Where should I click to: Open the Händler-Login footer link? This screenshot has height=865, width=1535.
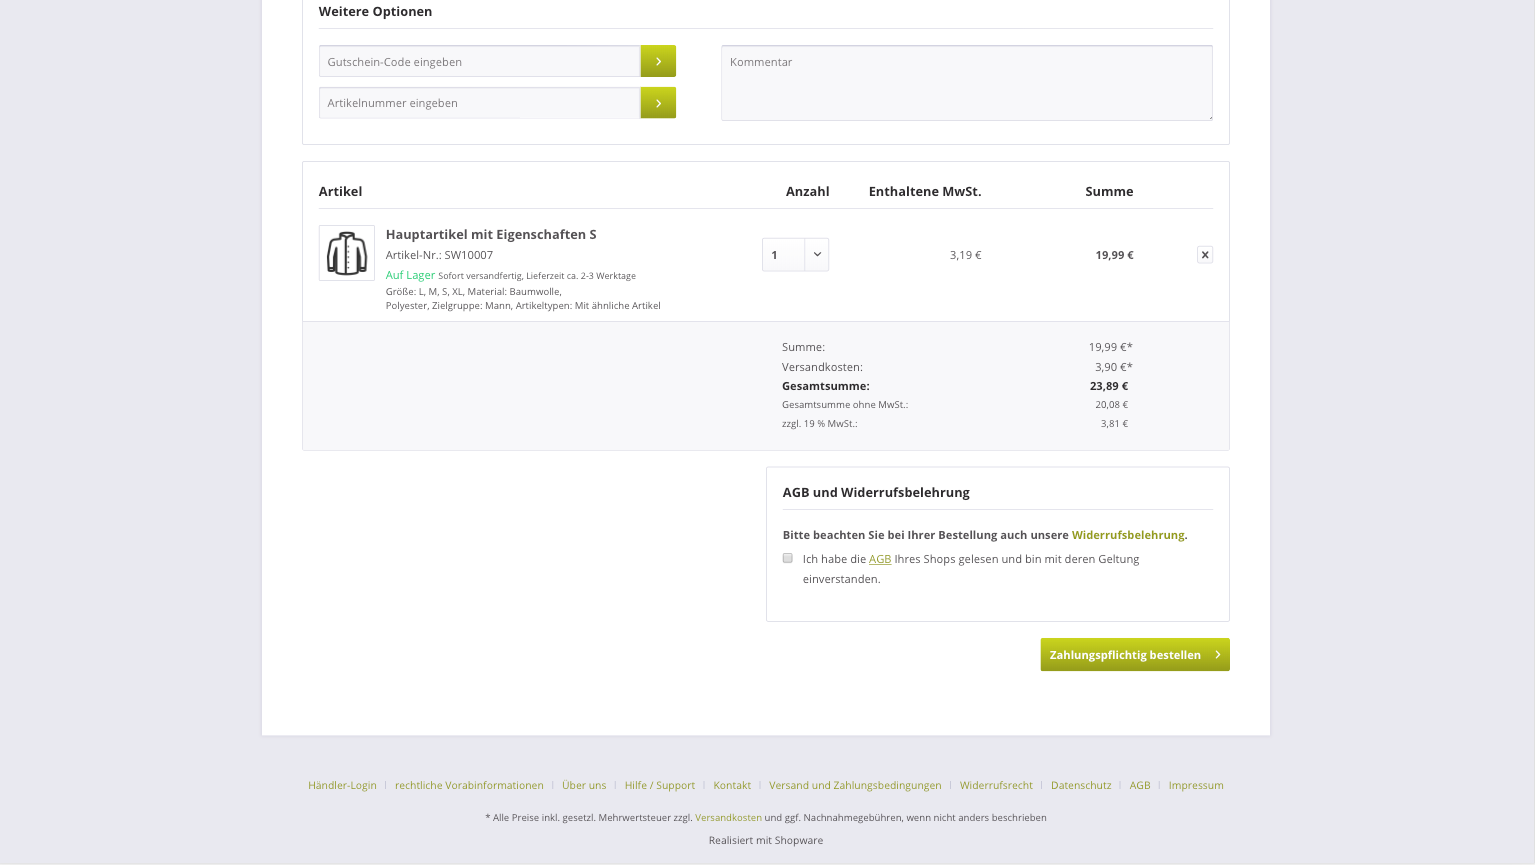(342, 785)
